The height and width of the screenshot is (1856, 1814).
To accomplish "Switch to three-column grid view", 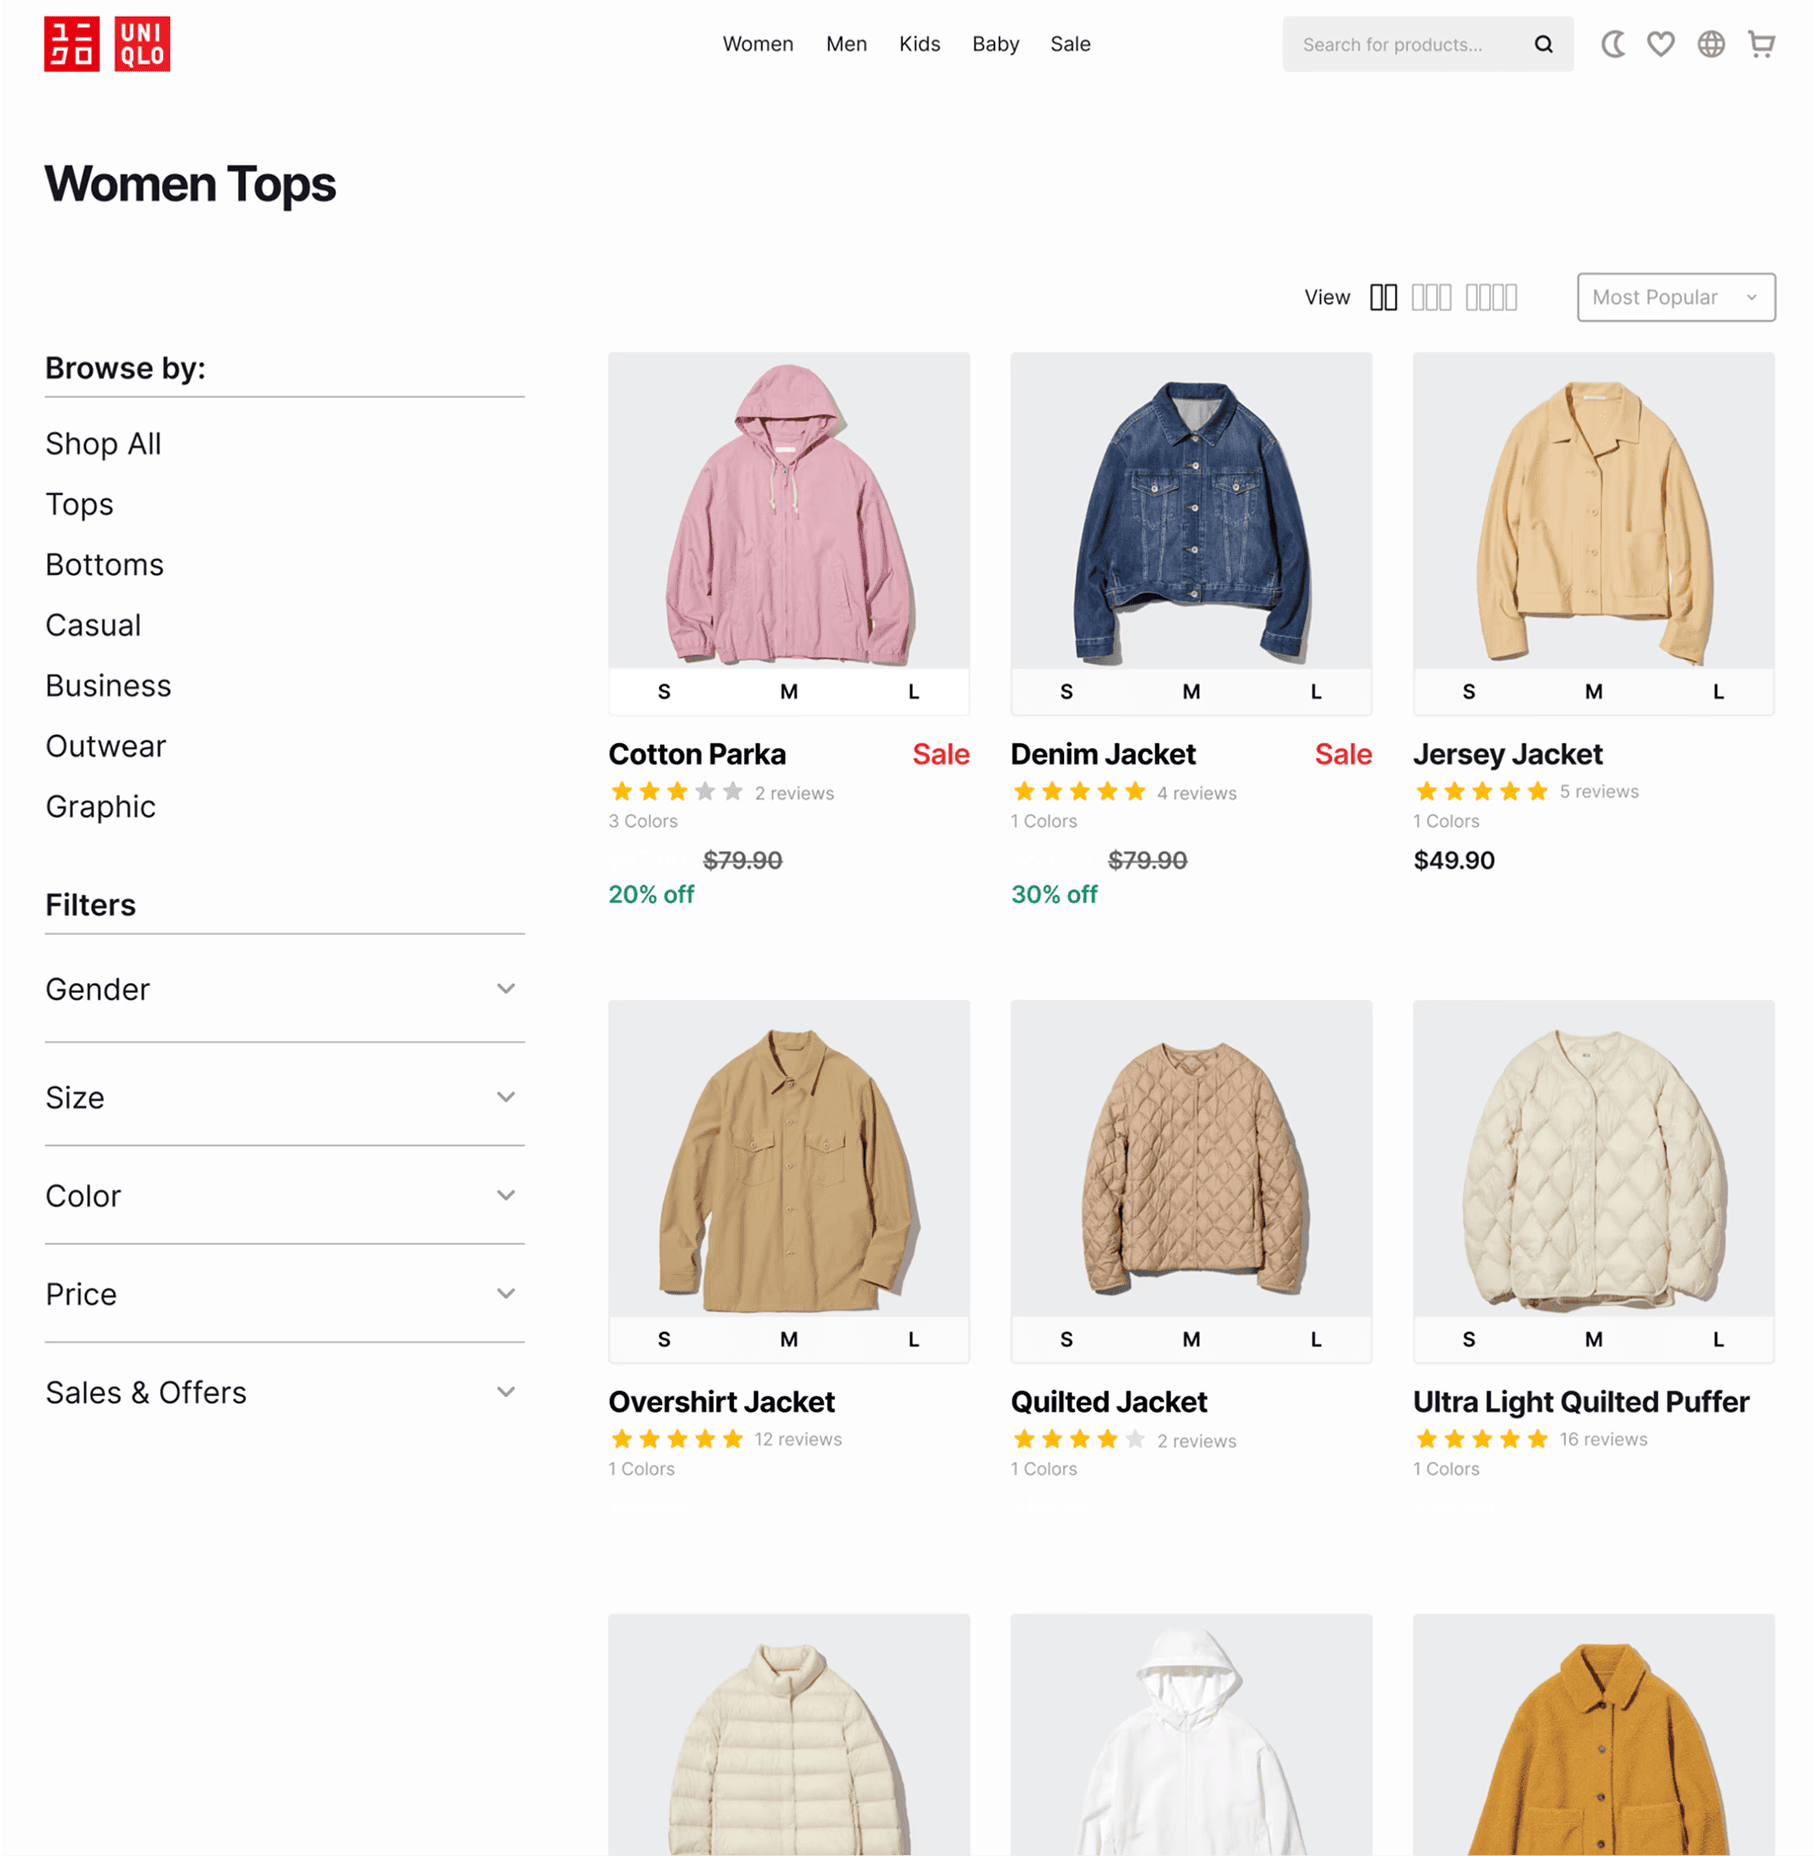I will (x=1431, y=297).
